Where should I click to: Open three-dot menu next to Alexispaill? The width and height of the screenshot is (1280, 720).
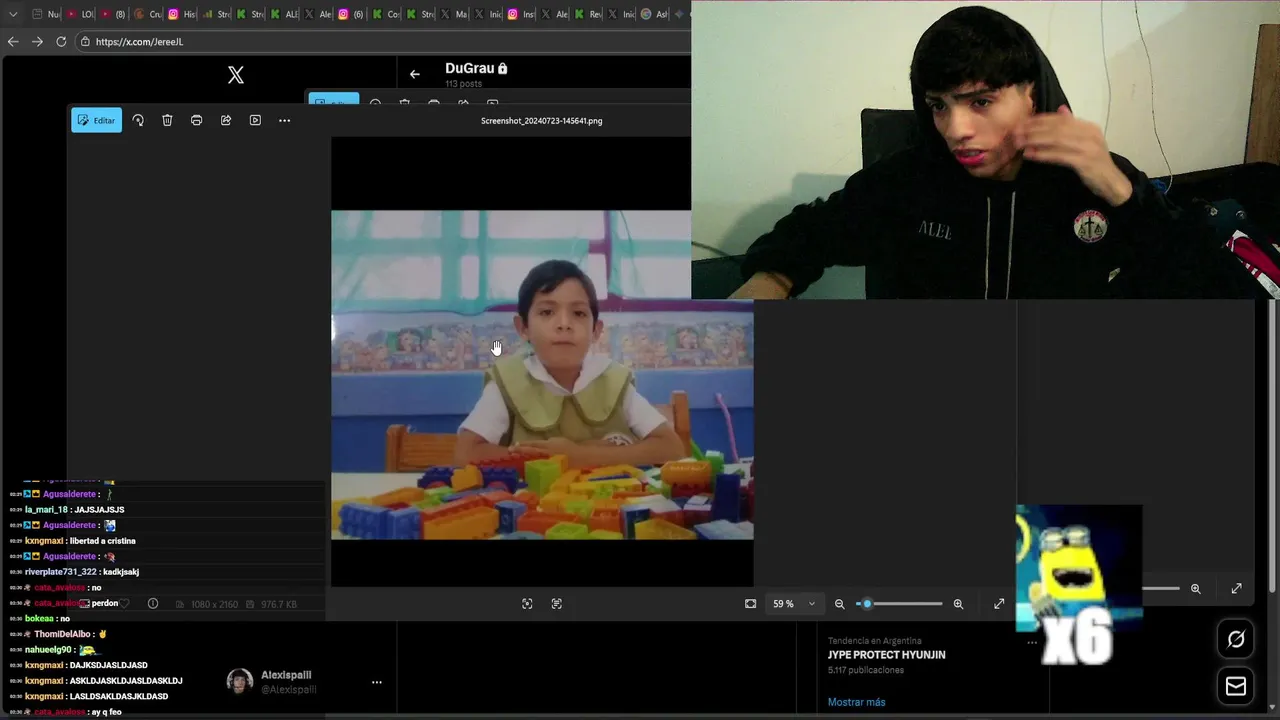377,682
